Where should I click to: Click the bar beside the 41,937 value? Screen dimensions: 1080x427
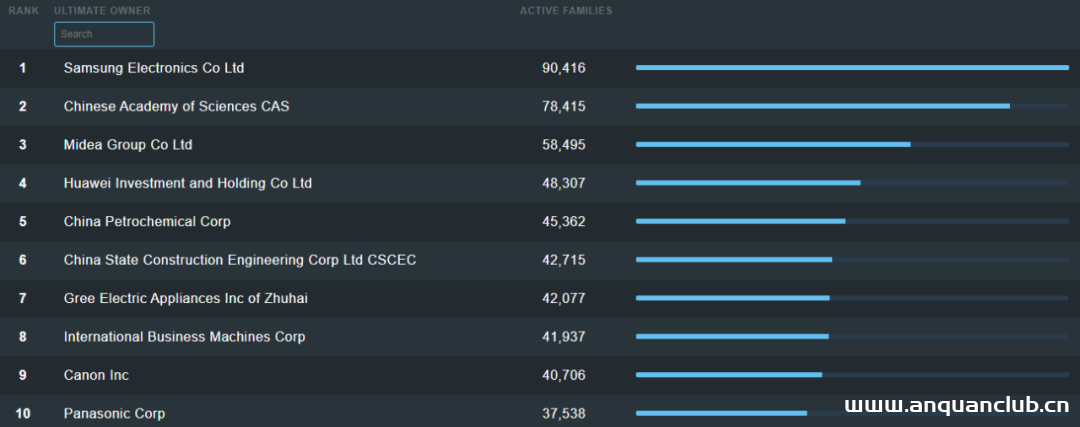(732, 336)
